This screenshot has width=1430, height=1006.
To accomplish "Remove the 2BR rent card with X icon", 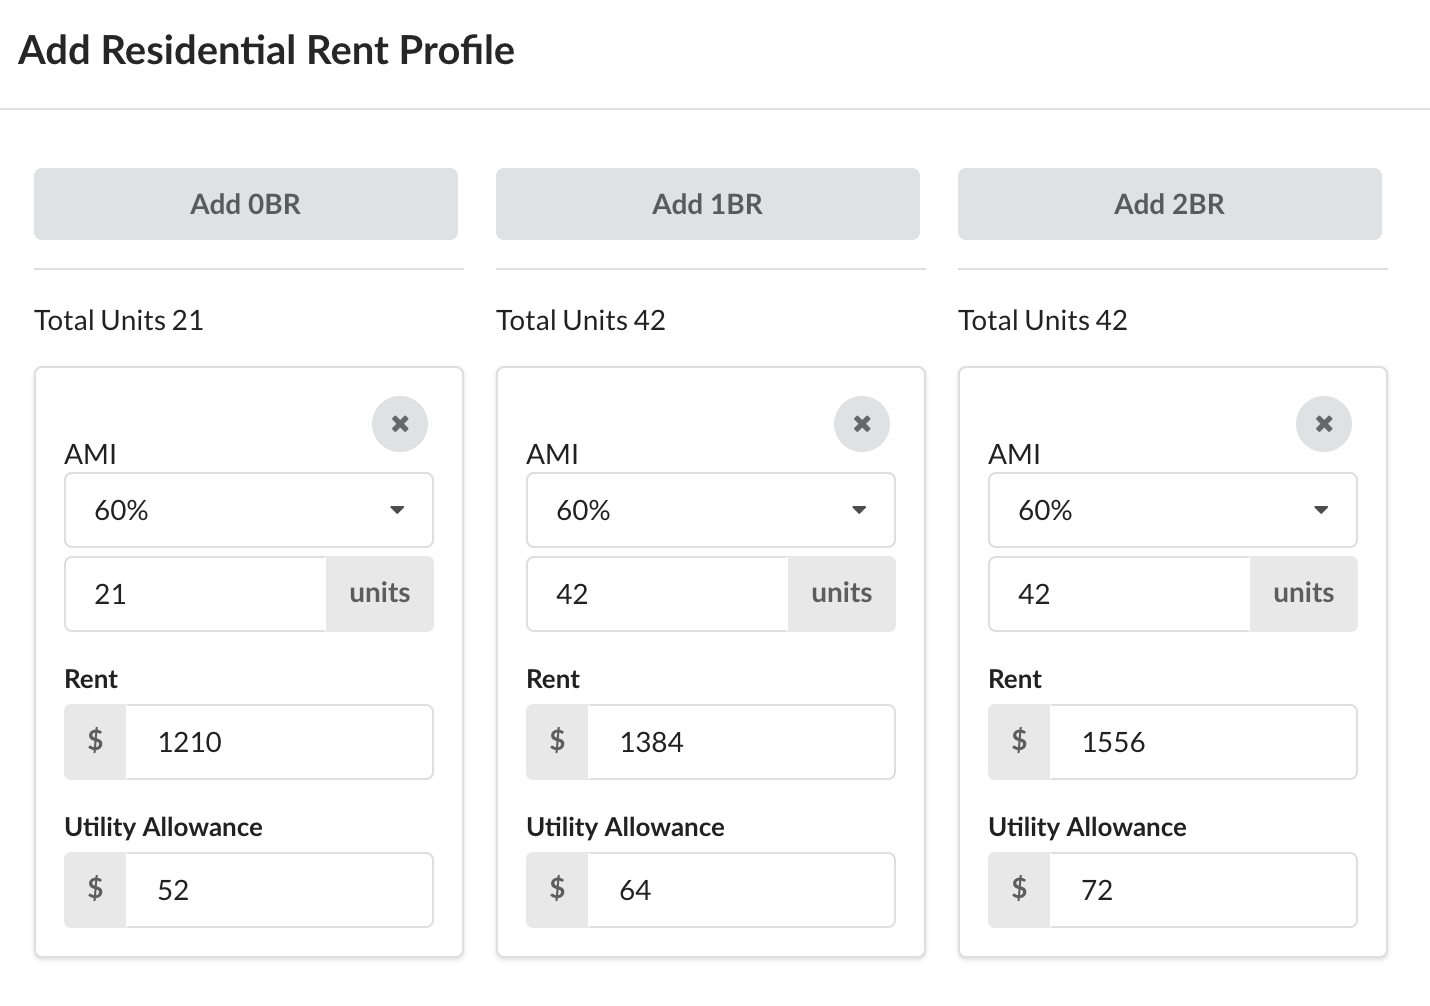I will (1324, 424).
